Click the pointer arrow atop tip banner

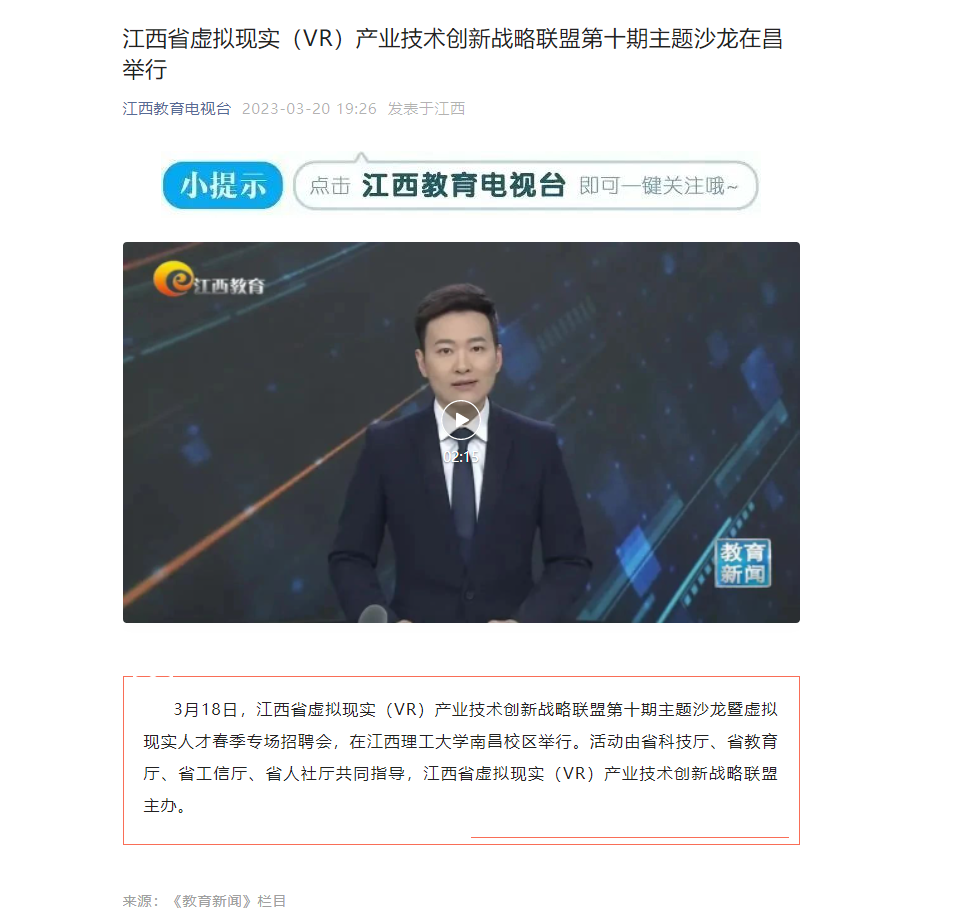pyautogui.click(x=361, y=157)
